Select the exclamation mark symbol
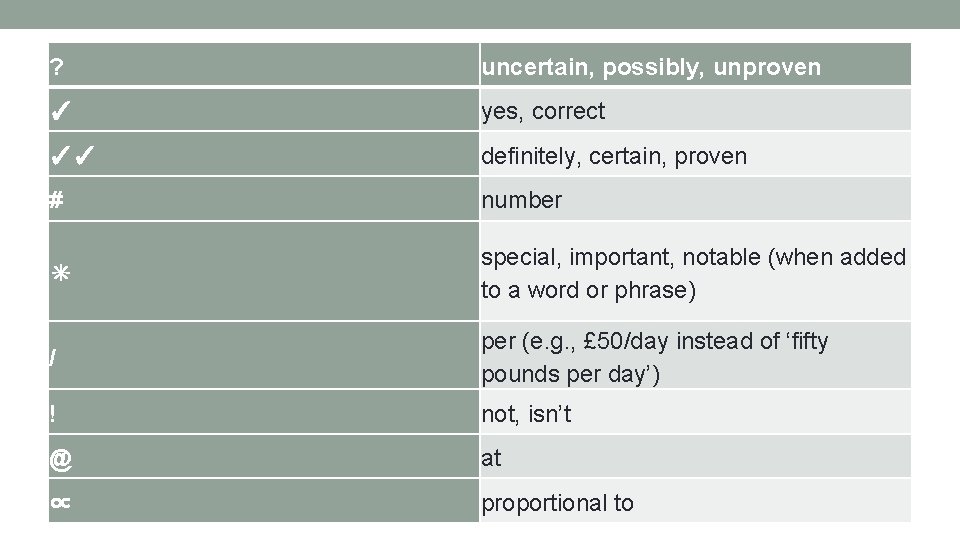 54,414
